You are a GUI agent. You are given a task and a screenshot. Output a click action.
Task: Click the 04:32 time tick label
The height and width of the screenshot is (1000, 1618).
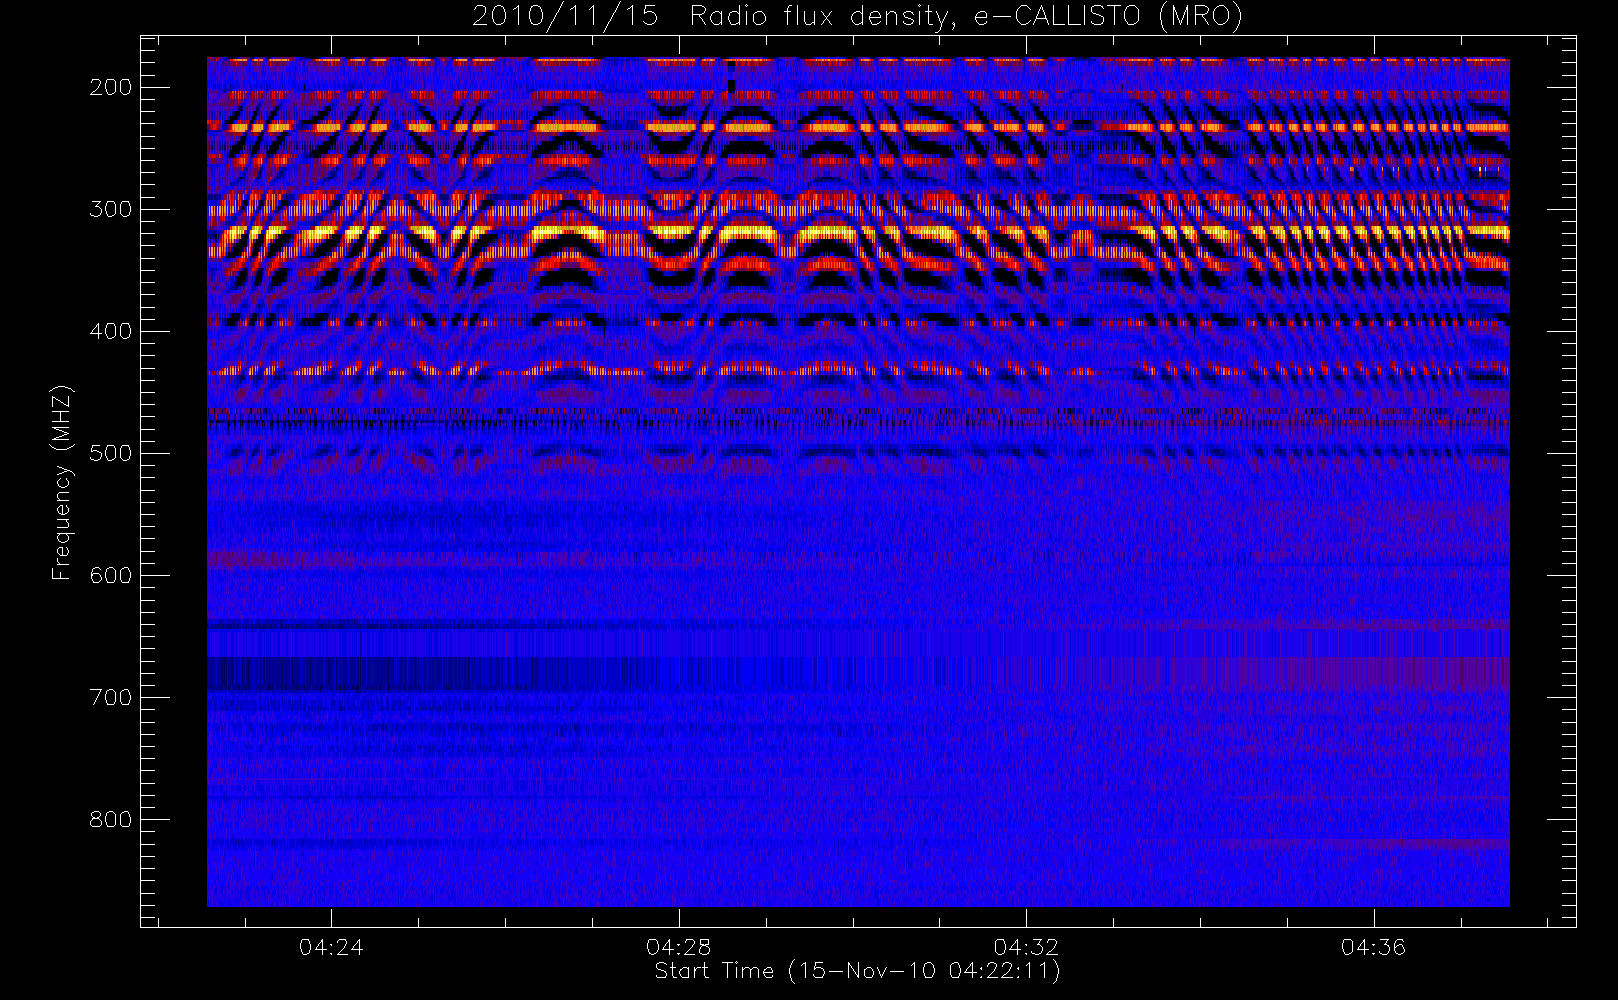(1026, 946)
